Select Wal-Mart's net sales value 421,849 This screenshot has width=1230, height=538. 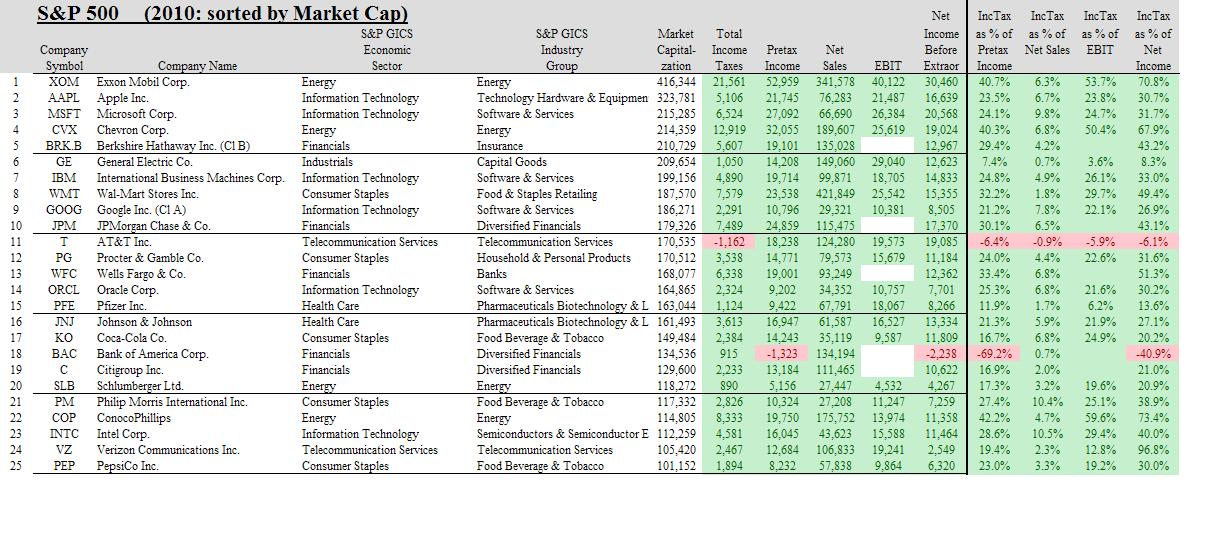tap(834, 194)
